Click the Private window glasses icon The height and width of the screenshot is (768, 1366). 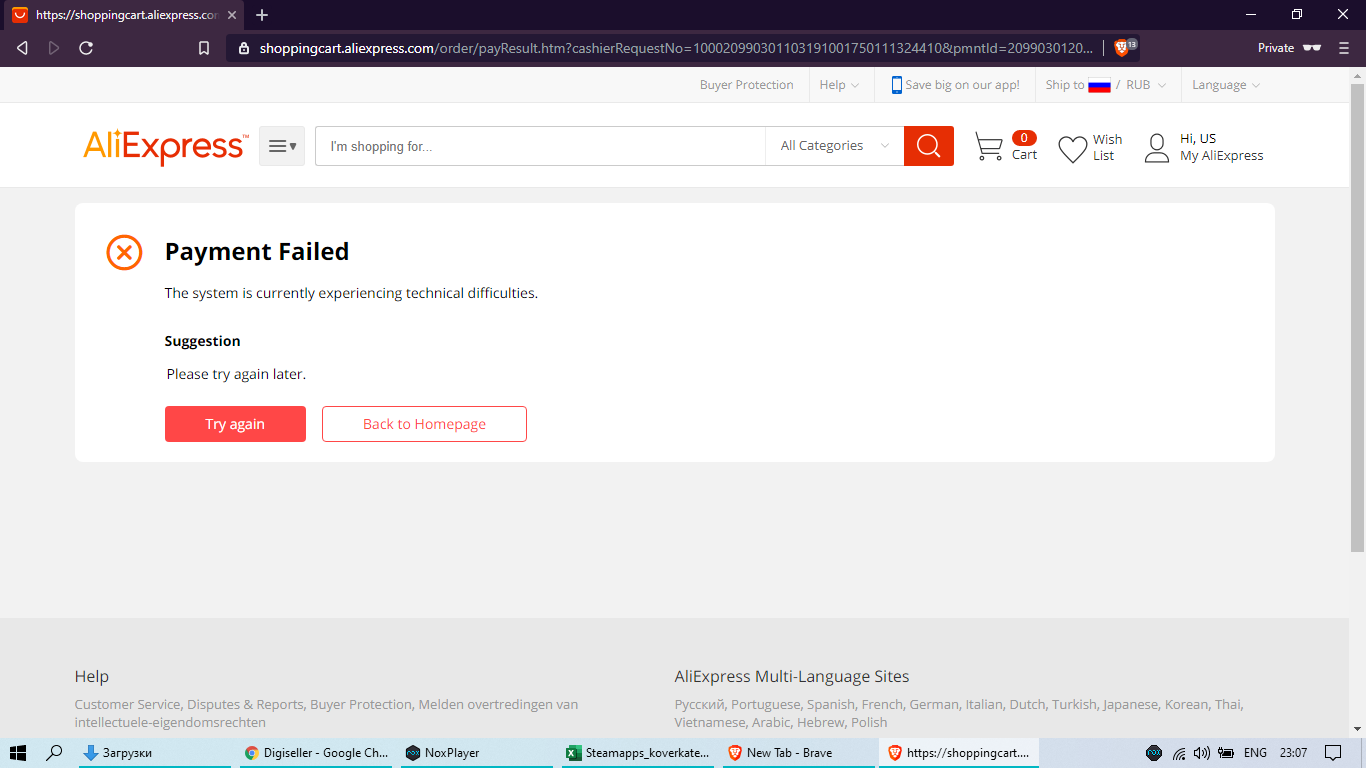(x=1312, y=48)
